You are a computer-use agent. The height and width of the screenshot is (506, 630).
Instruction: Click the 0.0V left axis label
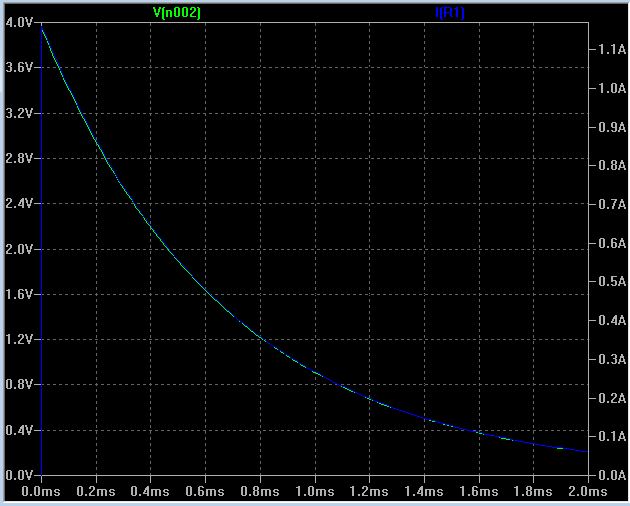(19, 475)
